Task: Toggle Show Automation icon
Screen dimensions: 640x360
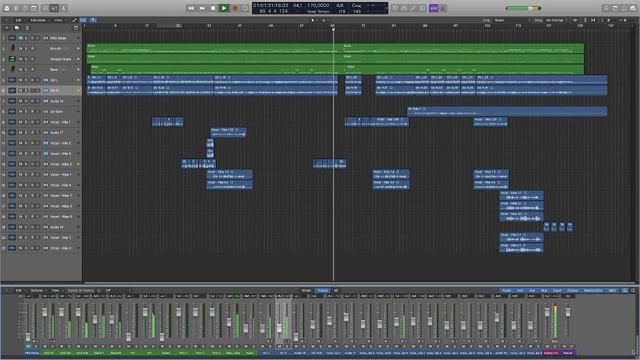Action: 74,20
